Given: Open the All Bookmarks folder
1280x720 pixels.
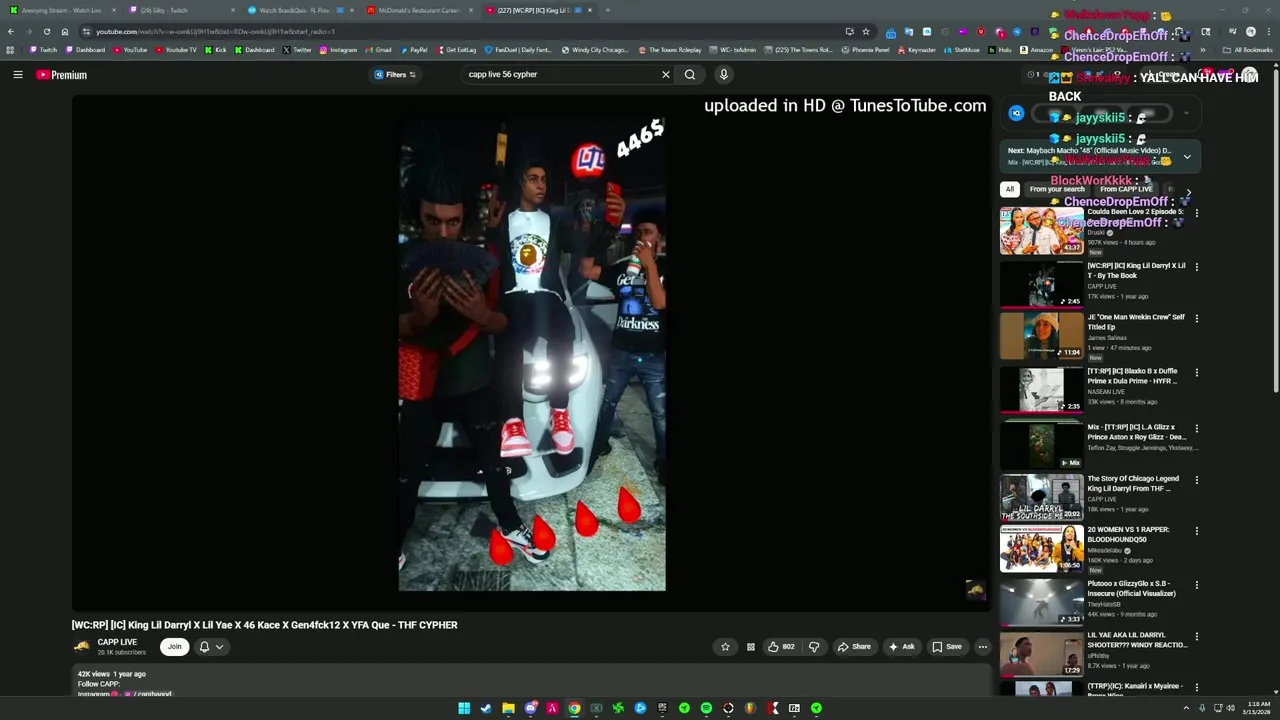Looking at the screenshot, I should [x=1248, y=50].
